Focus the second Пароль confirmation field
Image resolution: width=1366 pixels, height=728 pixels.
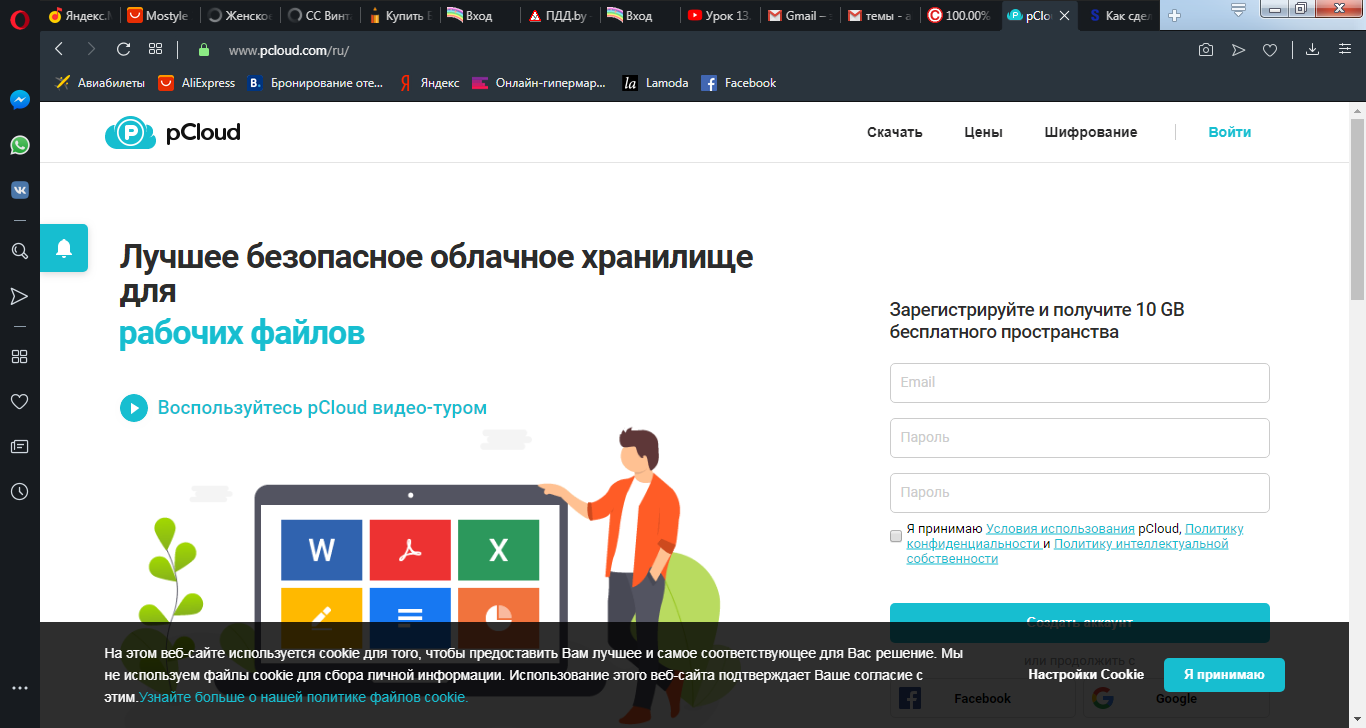click(x=1079, y=492)
